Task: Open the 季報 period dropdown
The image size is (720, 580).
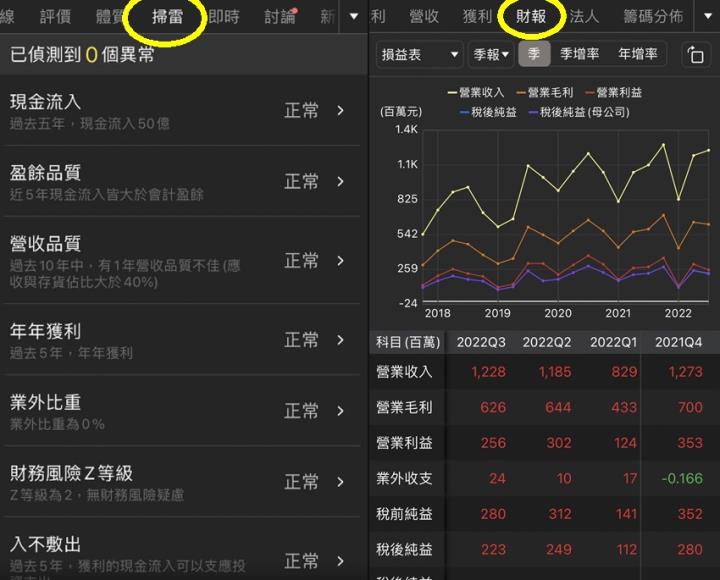Action: tap(491, 55)
